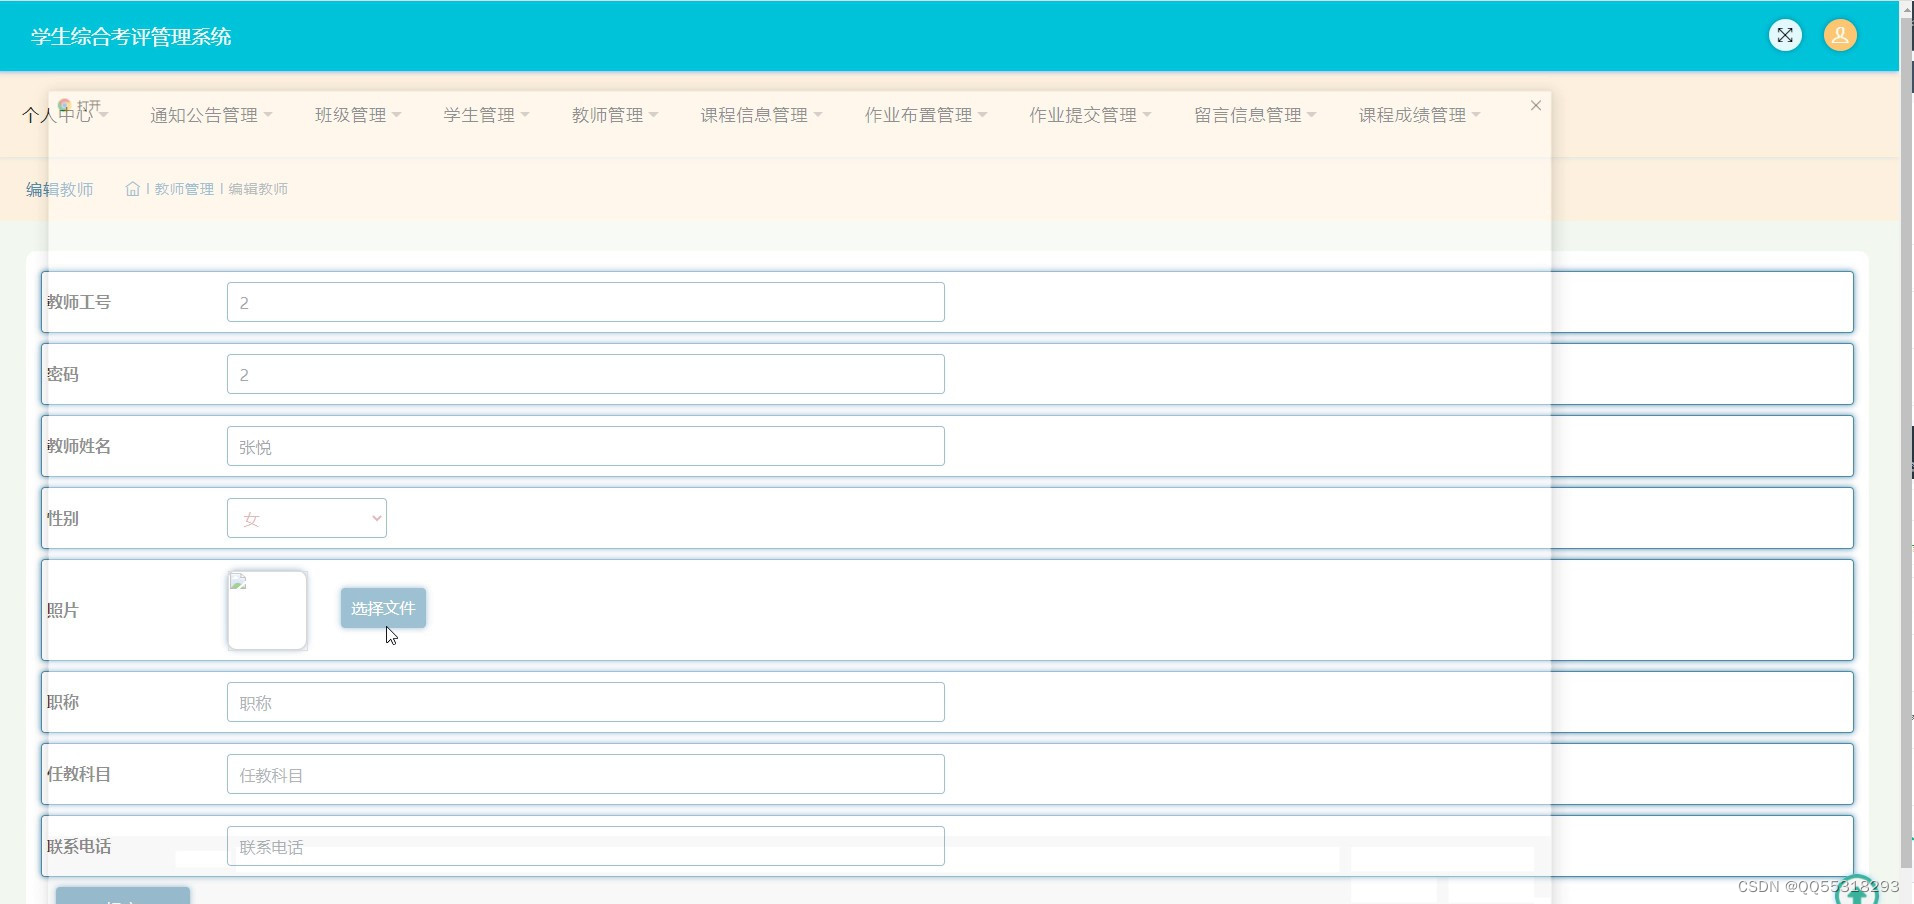Screen dimensions: 1914x904
Task: Open the user avatar icon menu
Action: (x=1840, y=35)
